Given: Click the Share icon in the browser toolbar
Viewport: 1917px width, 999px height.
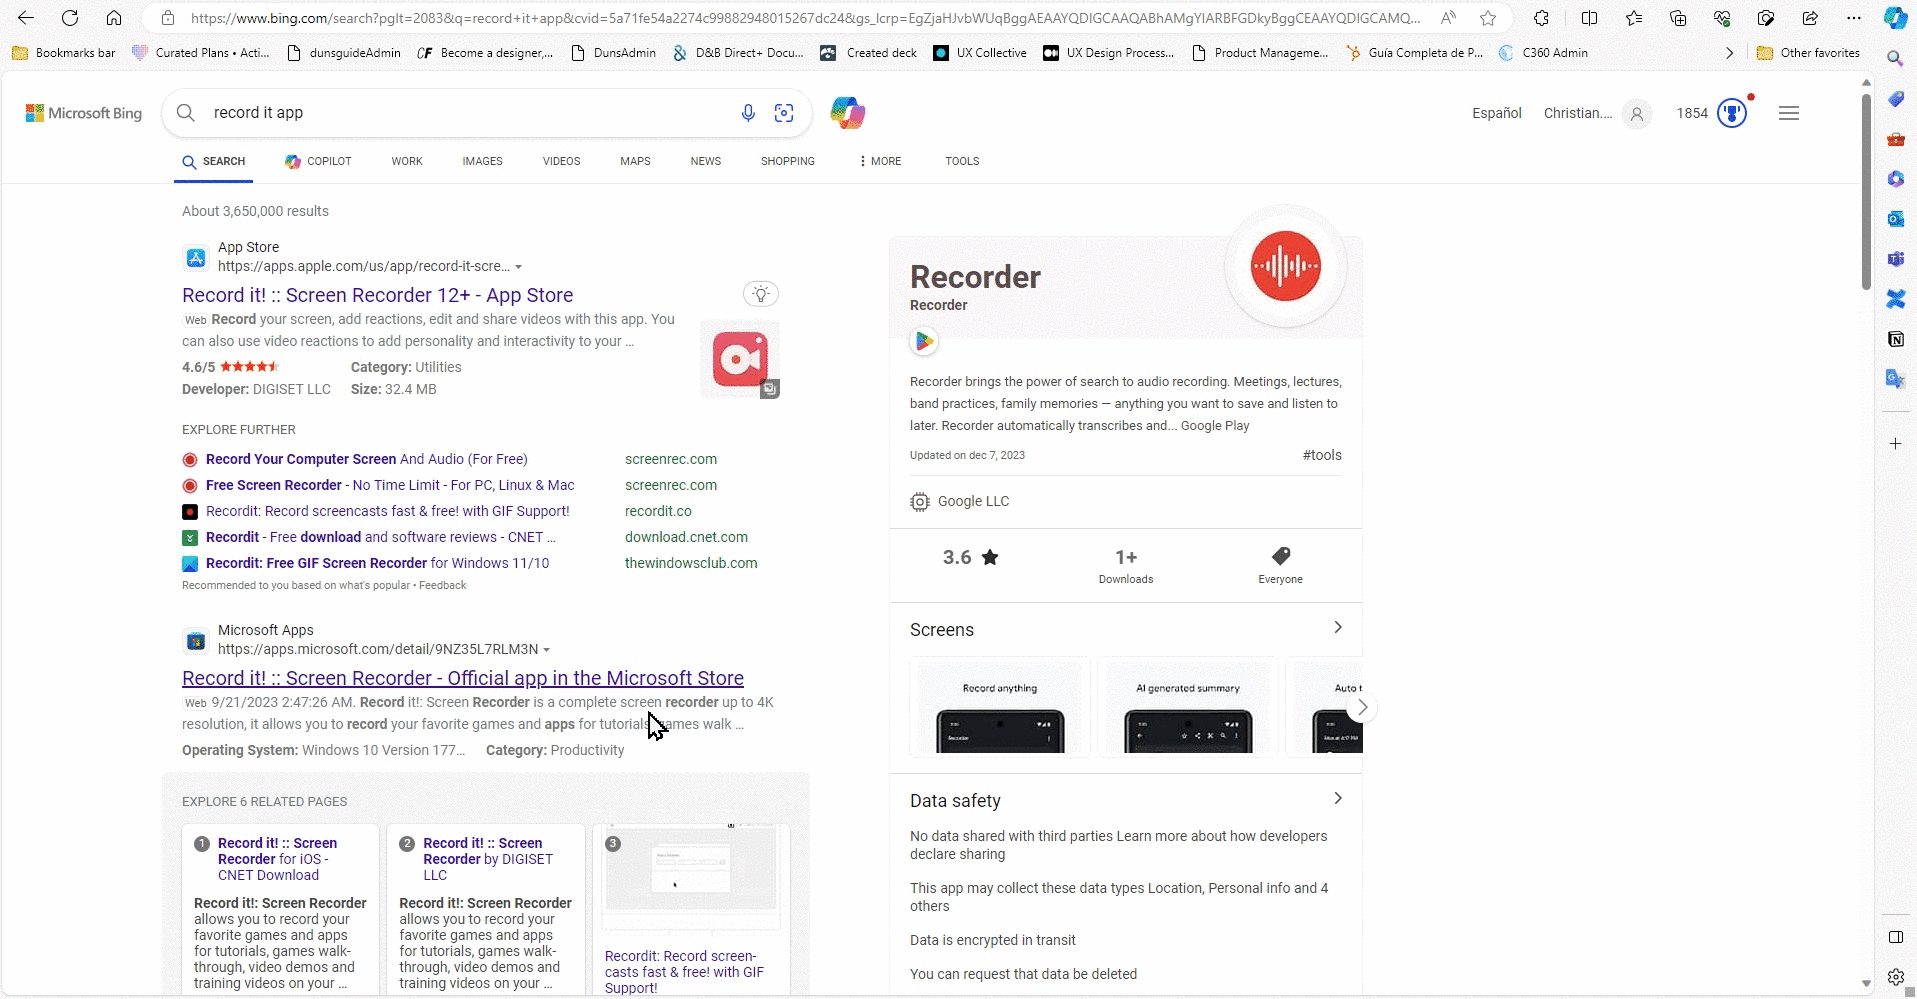Looking at the screenshot, I should [x=1810, y=18].
